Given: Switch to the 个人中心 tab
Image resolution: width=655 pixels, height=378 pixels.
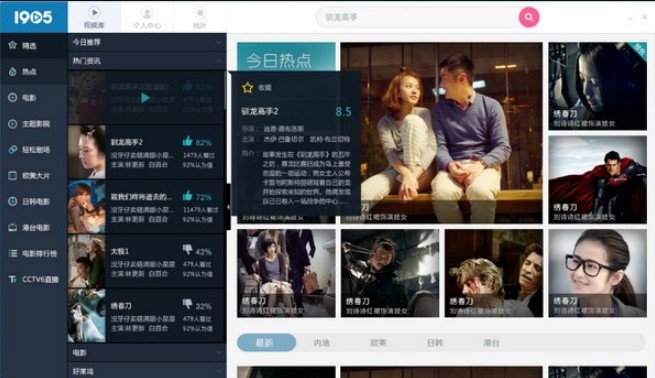Looking at the screenshot, I should pyautogui.click(x=147, y=17).
